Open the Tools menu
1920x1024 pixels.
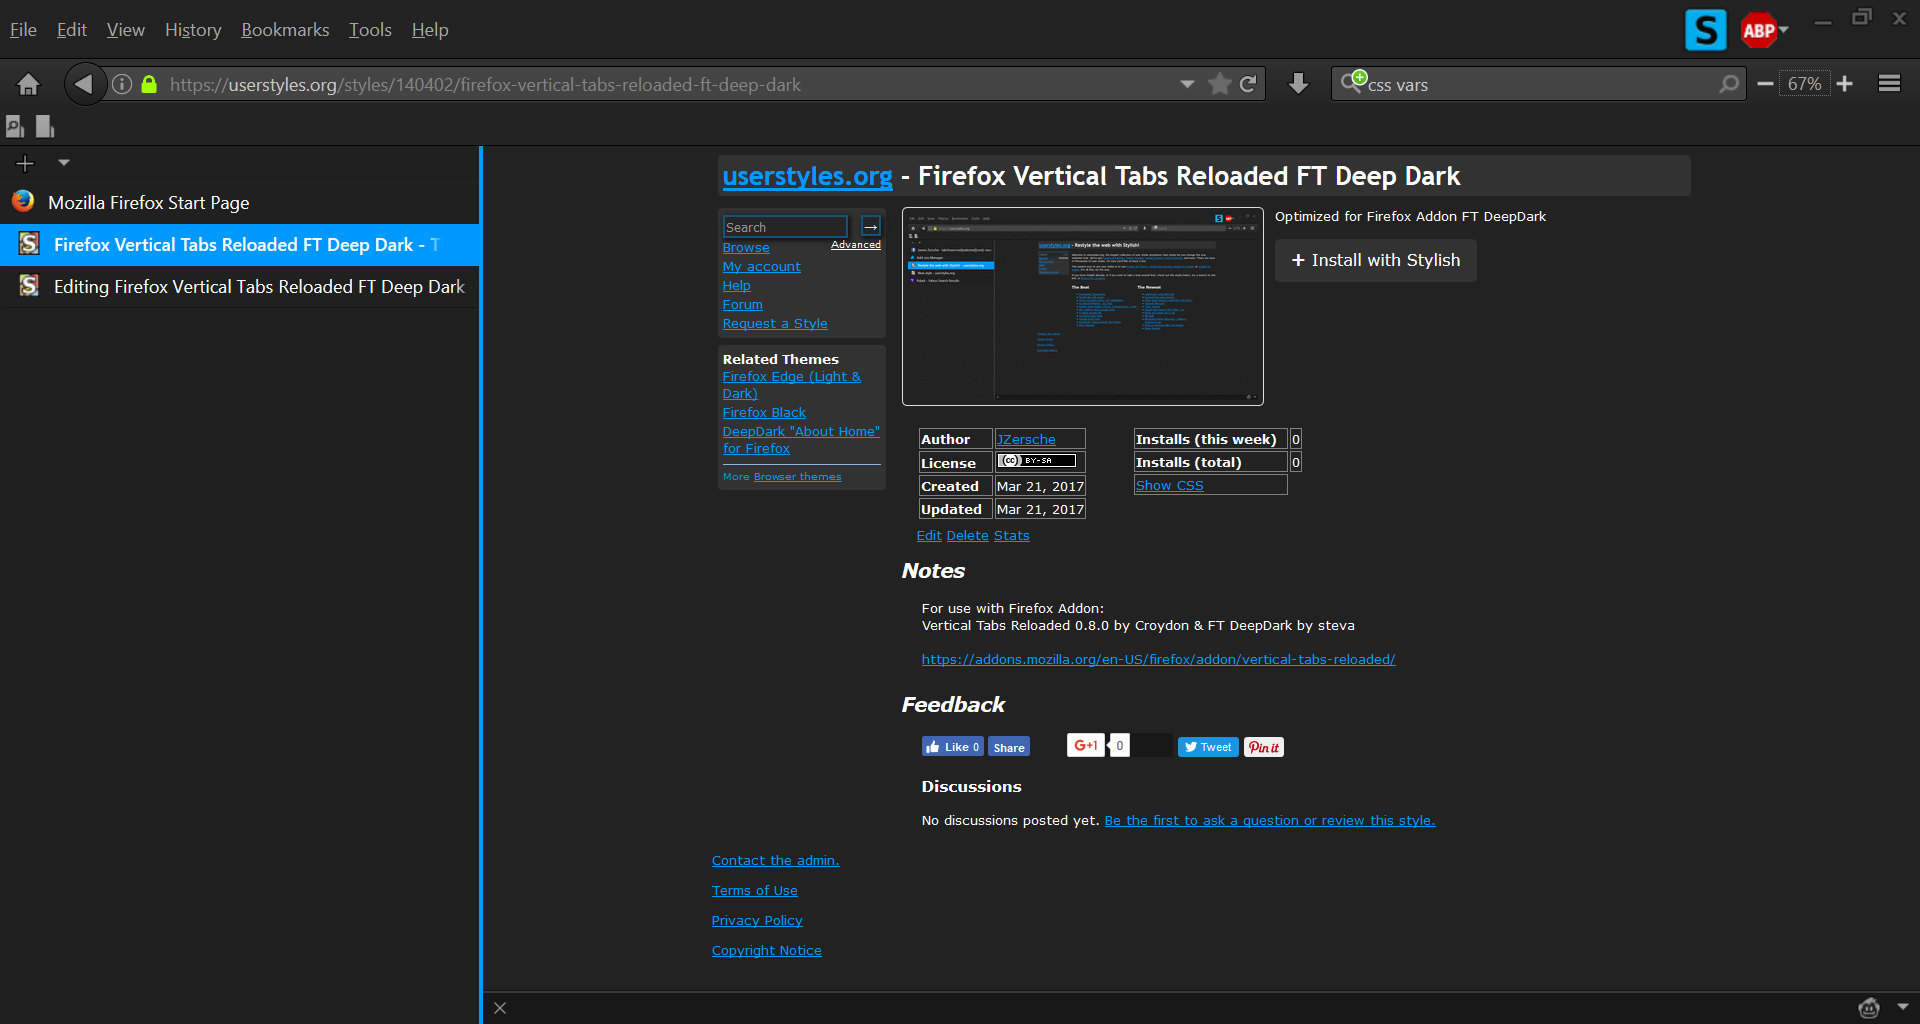370,30
